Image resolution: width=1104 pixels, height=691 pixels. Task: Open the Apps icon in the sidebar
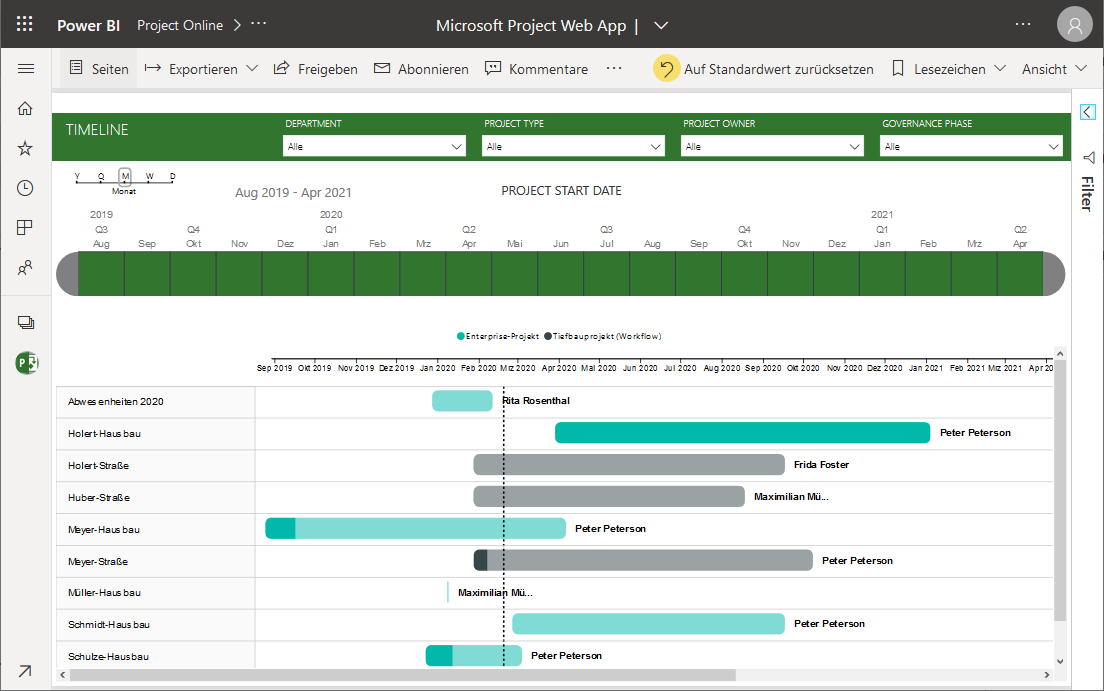pyautogui.click(x=25, y=228)
